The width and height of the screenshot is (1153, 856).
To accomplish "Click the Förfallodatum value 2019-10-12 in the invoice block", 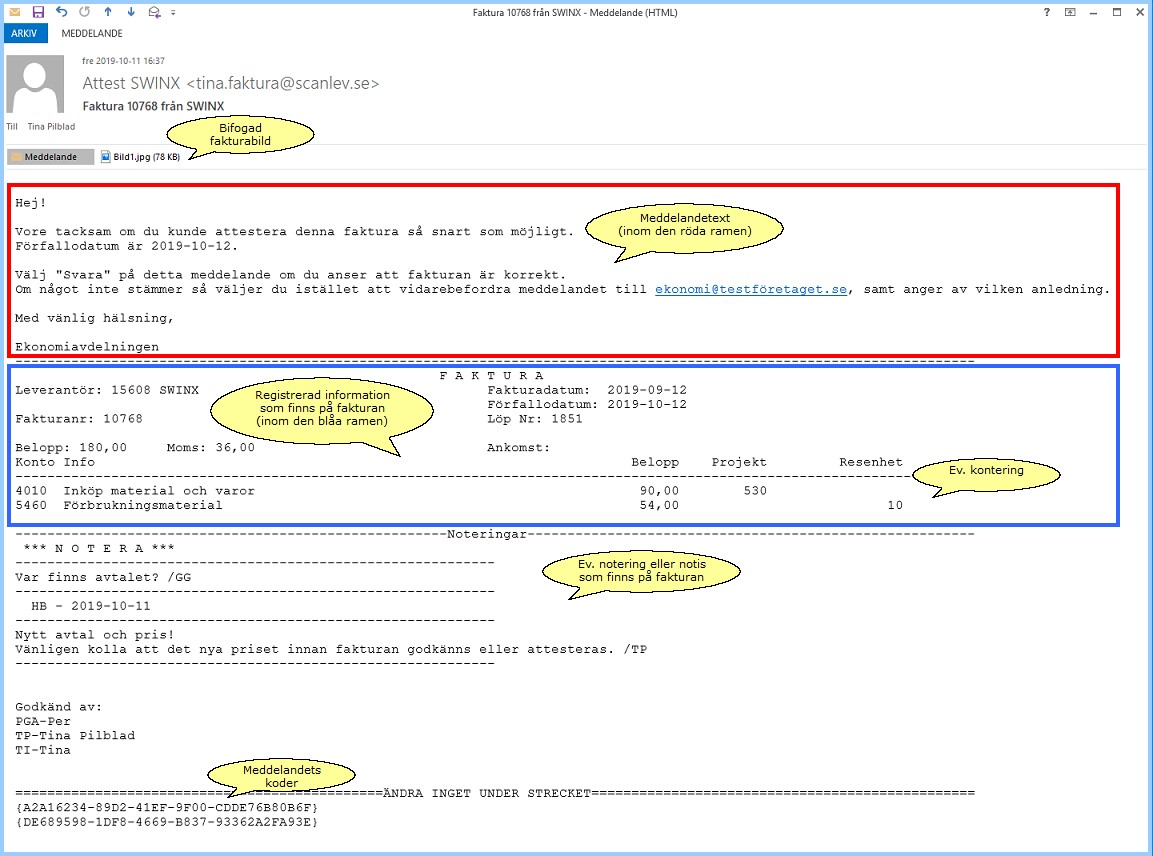I will point(646,404).
